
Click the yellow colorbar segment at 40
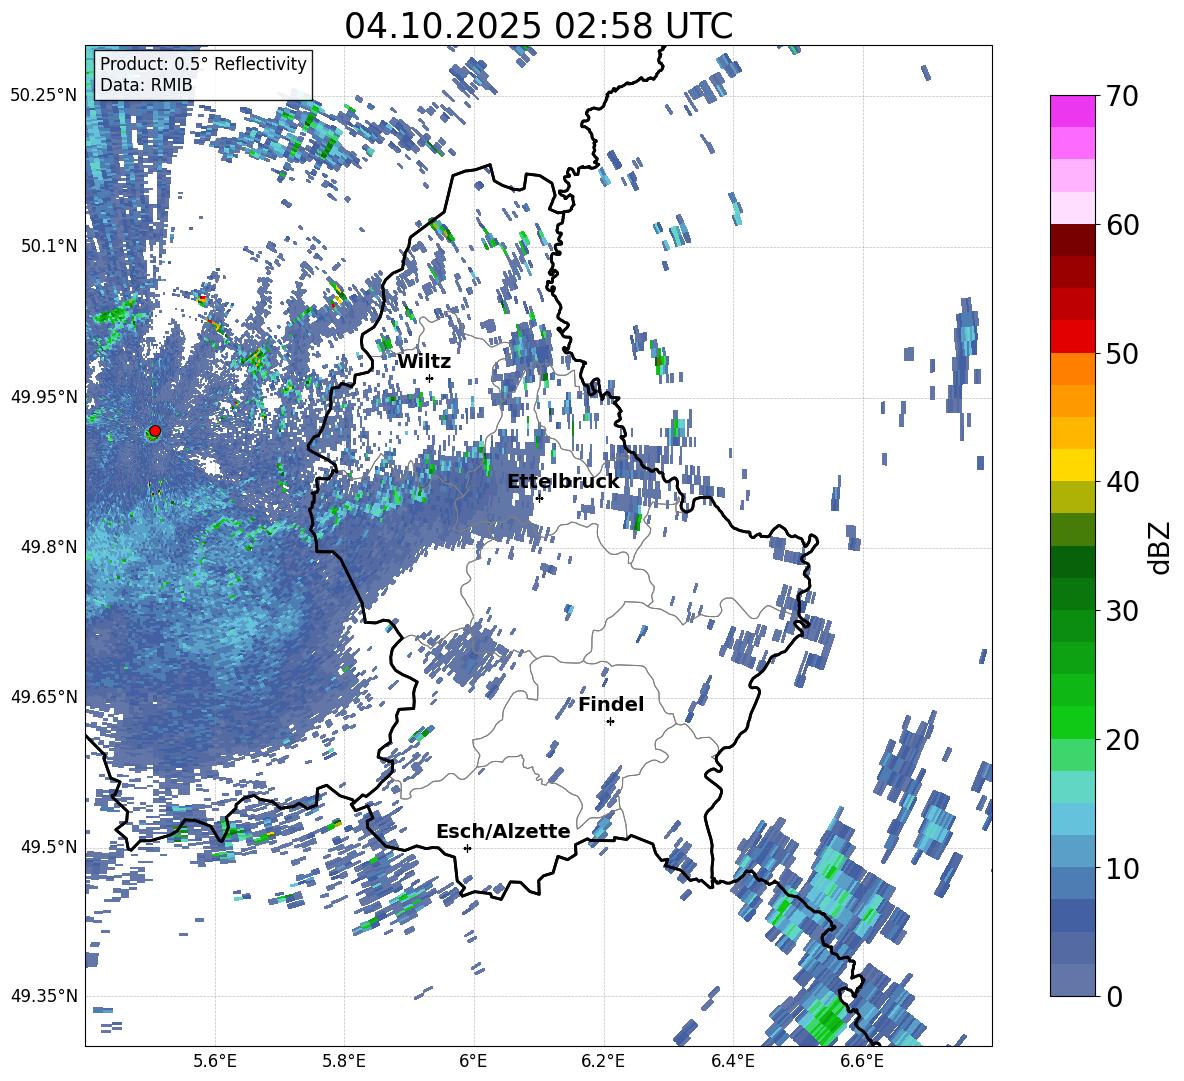pyautogui.click(x=1072, y=465)
